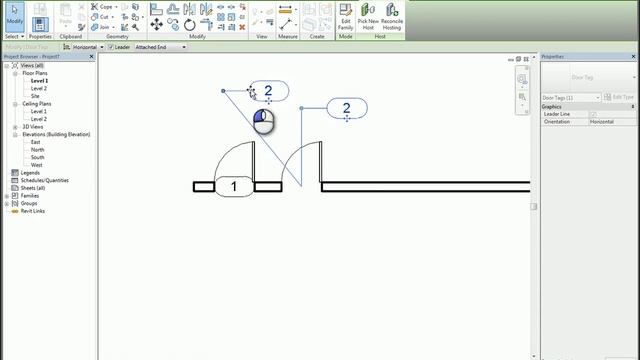Open the North elevation view
Viewport: 640px width, 360px height.
[x=37, y=150]
